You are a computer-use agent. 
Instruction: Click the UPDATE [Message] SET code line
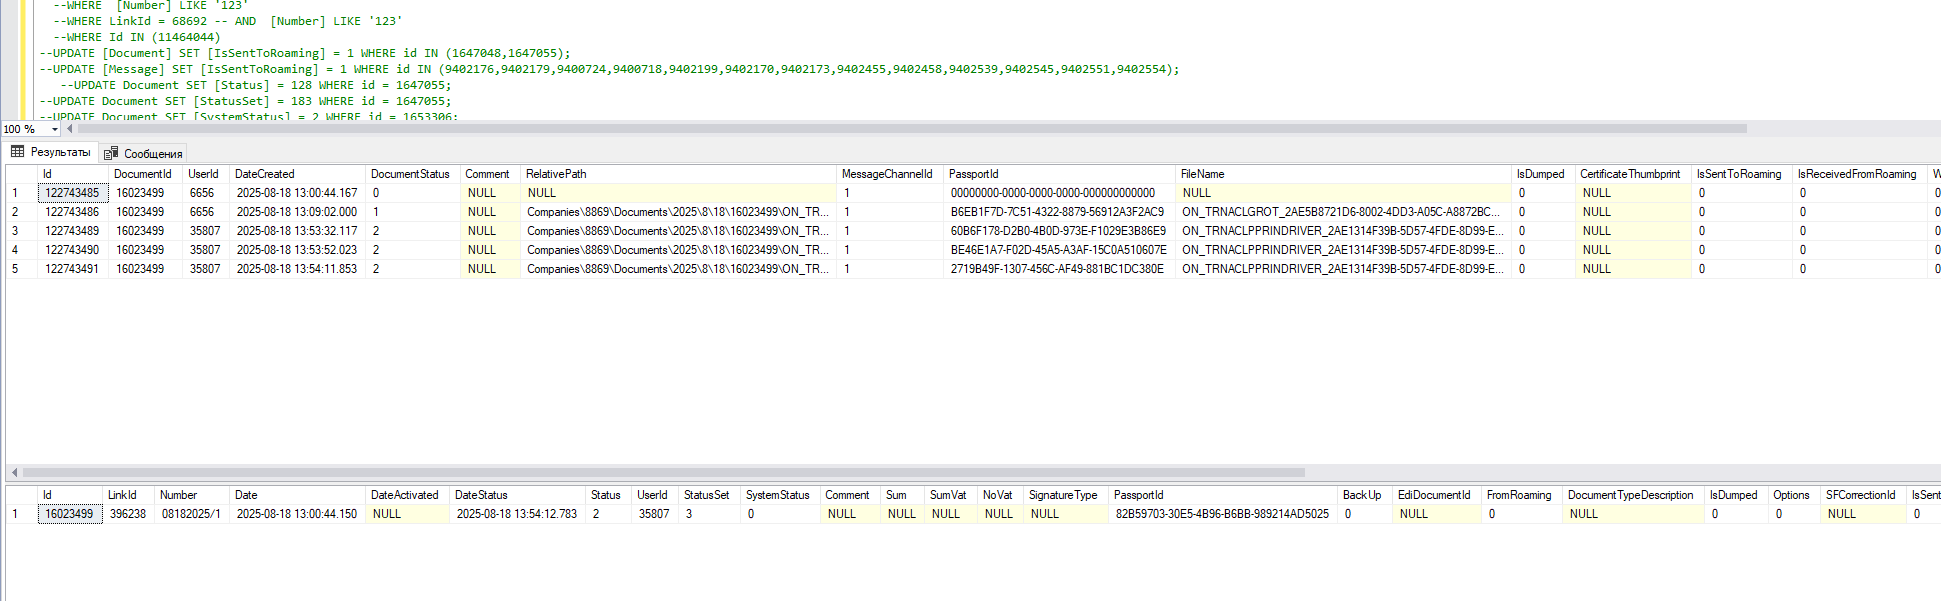(609, 69)
